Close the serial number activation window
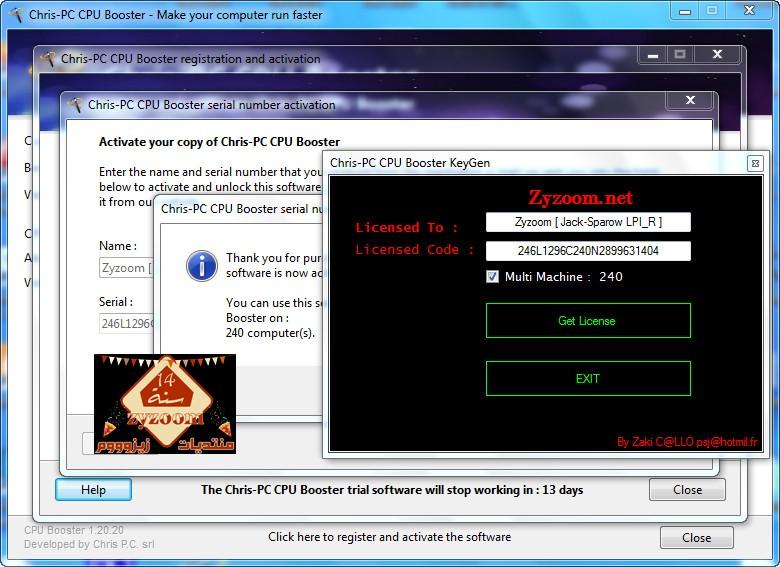The image size is (780, 567). click(x=690, y=100)
